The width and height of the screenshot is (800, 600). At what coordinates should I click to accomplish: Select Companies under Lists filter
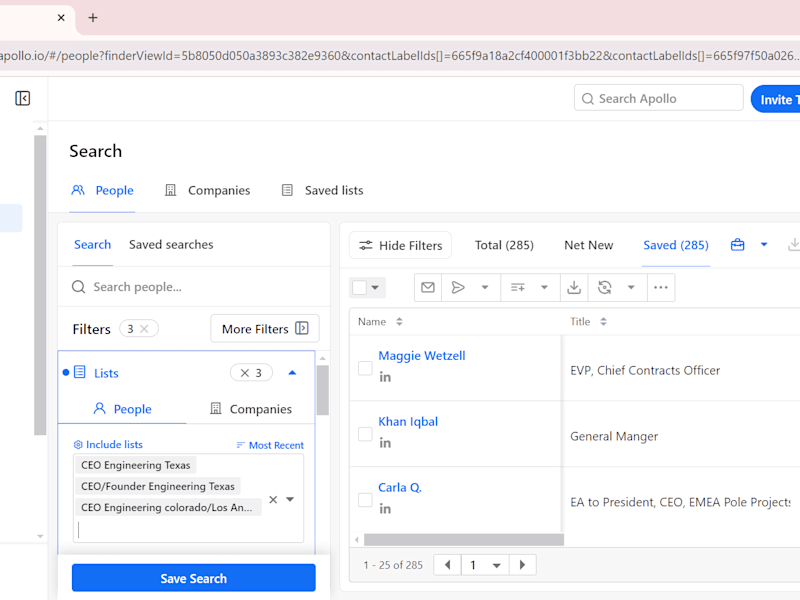point(251,409)
